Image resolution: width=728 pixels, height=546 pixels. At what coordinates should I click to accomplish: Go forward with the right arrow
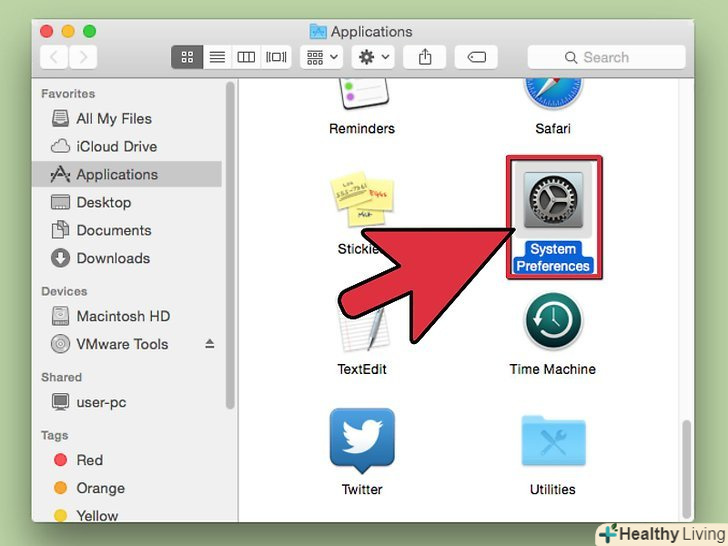(x=83, y=57)
